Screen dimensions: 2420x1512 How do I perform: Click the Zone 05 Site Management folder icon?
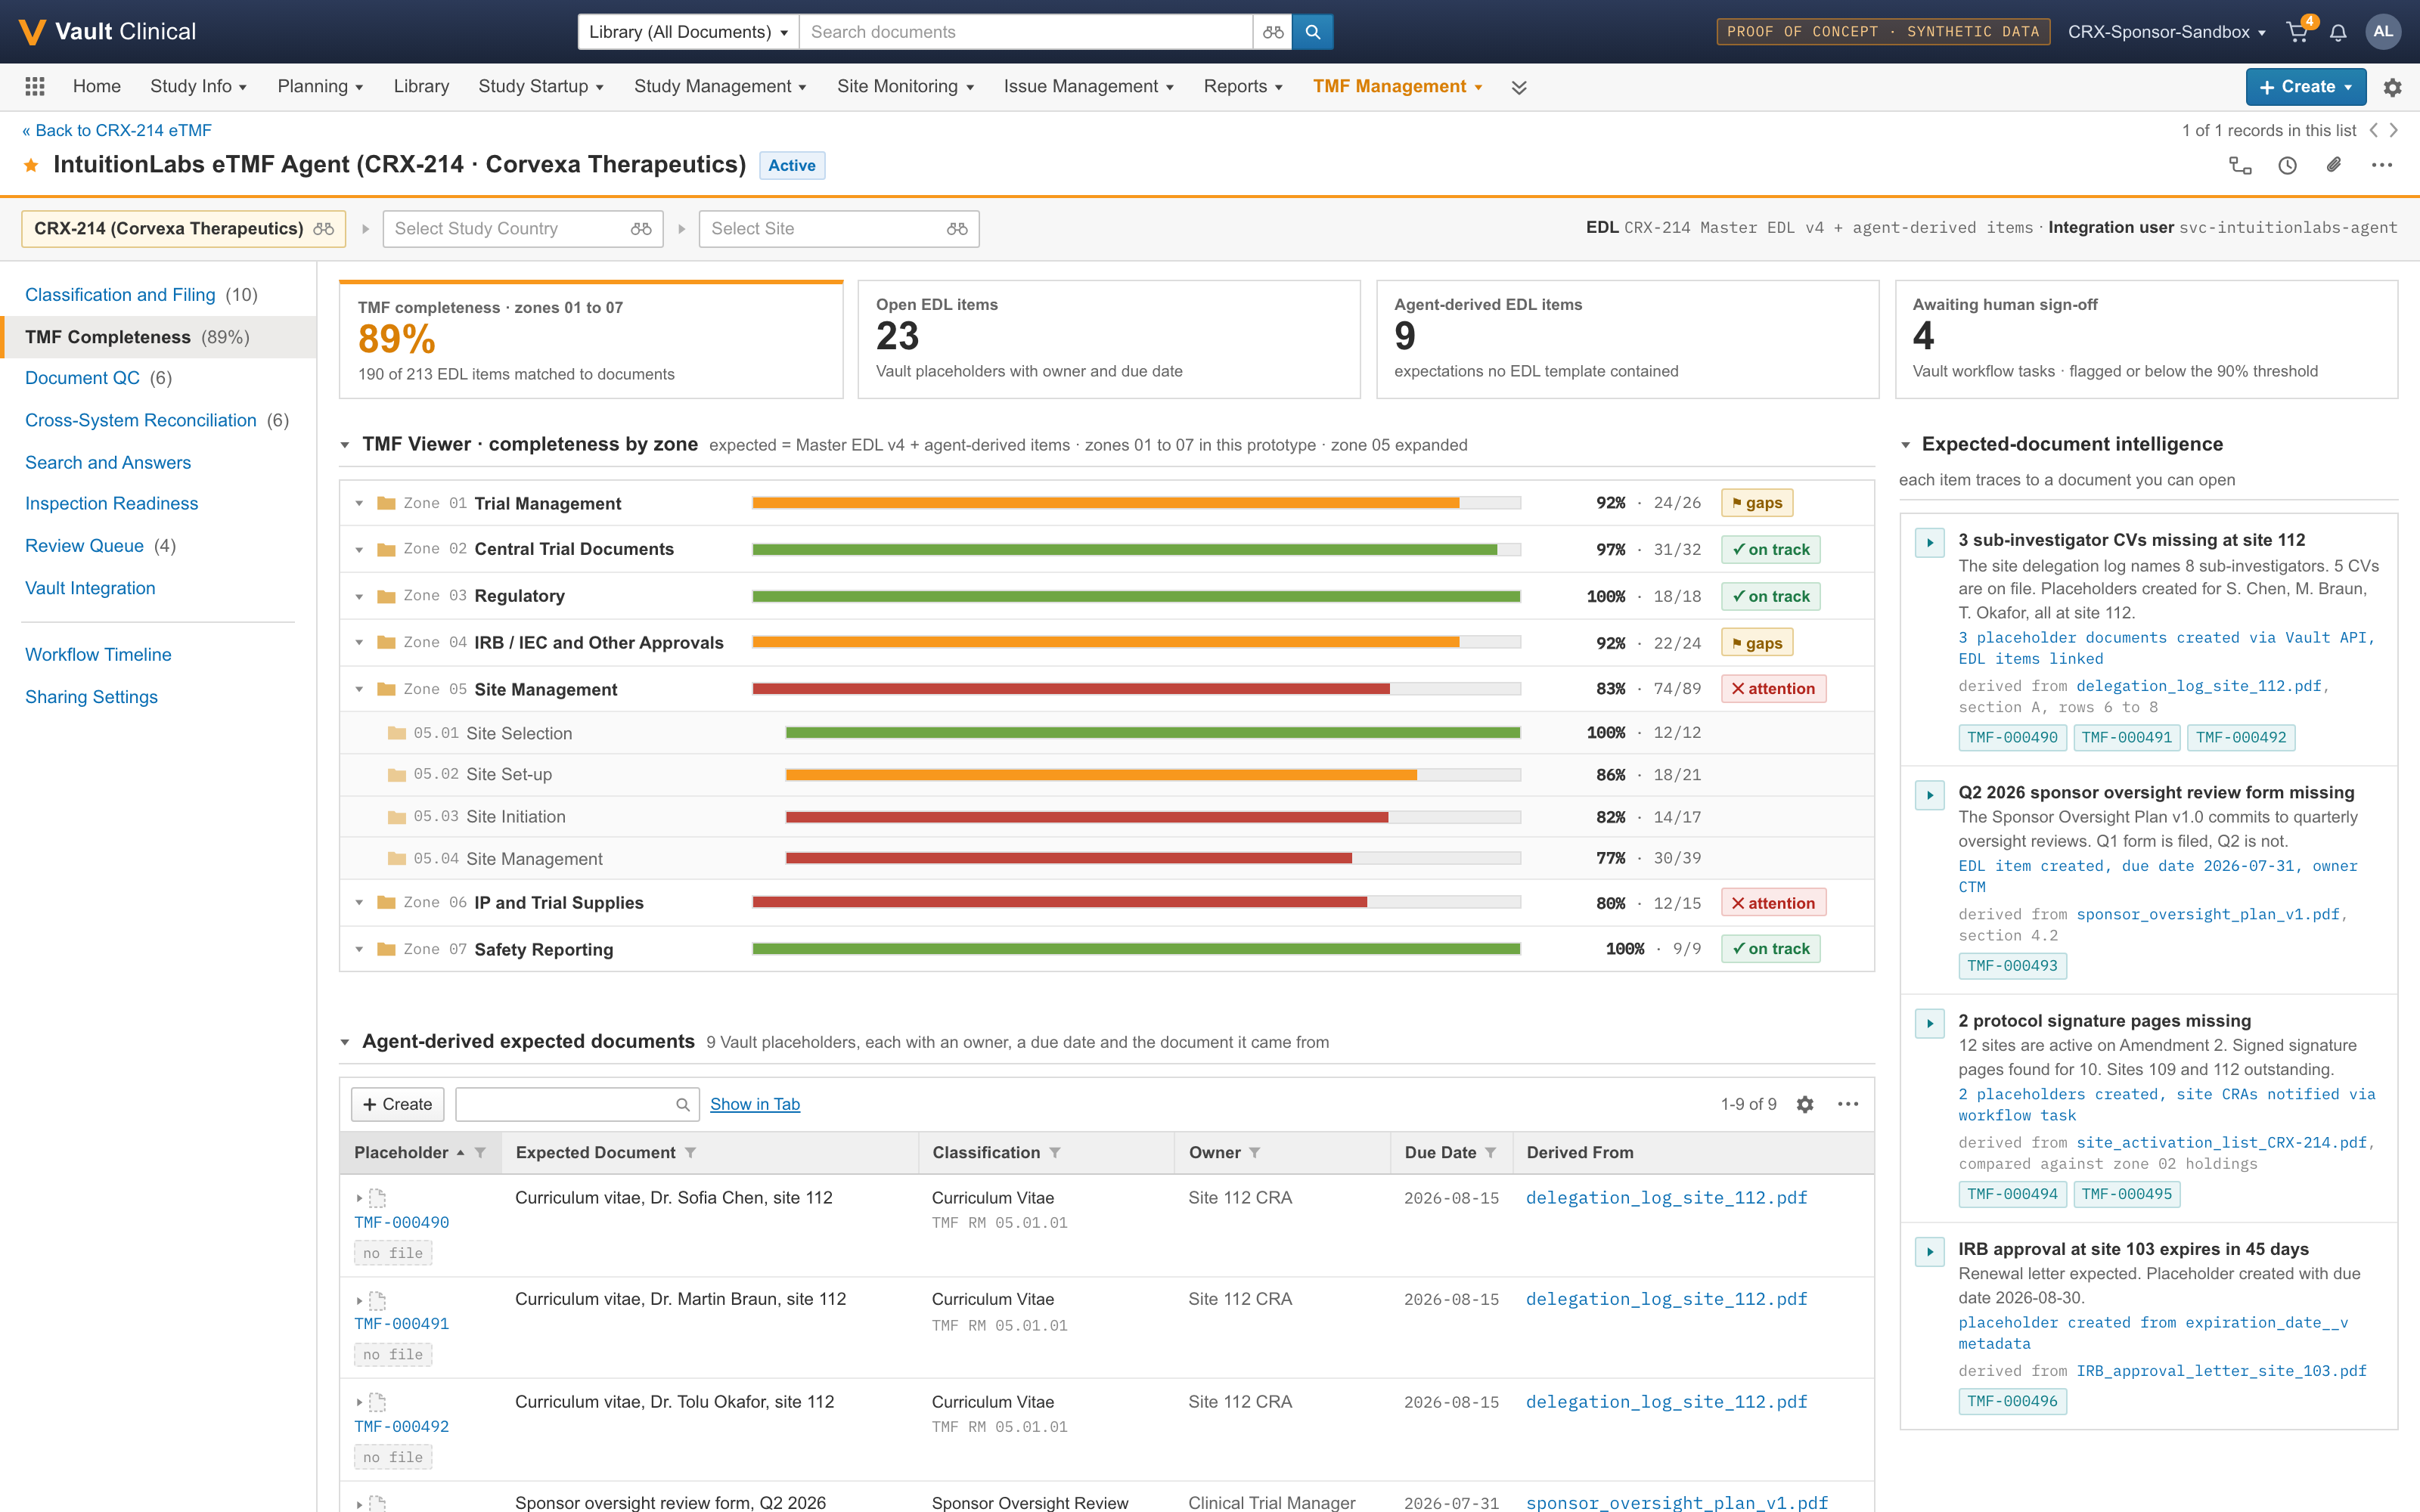pos(386,689)
